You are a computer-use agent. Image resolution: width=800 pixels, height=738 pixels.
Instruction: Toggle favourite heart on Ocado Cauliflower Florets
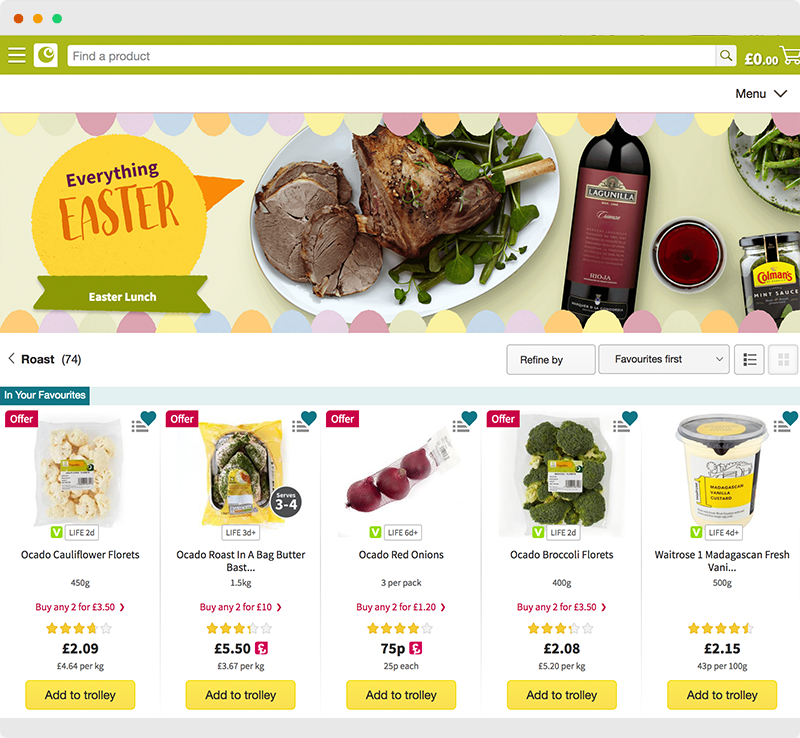[x=148, y=417]
